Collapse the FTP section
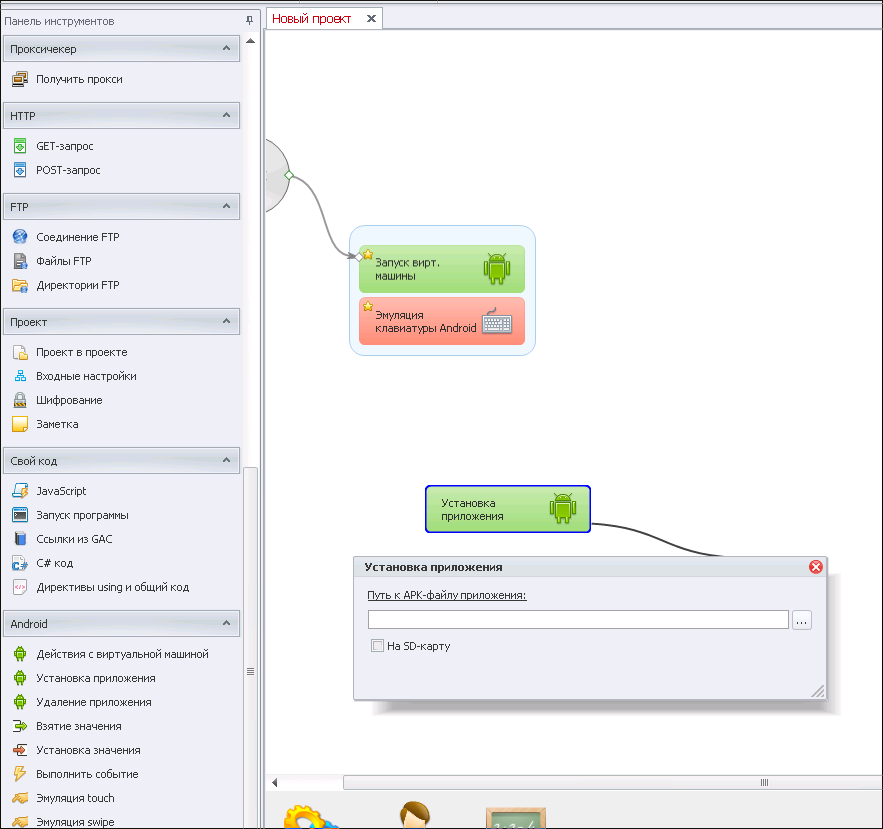The image size is (883, 829). tap(226, 206)
